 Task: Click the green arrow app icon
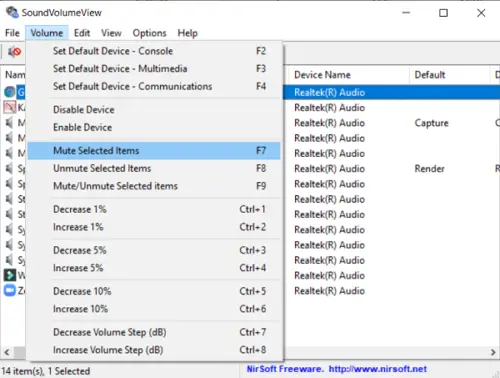10,275
